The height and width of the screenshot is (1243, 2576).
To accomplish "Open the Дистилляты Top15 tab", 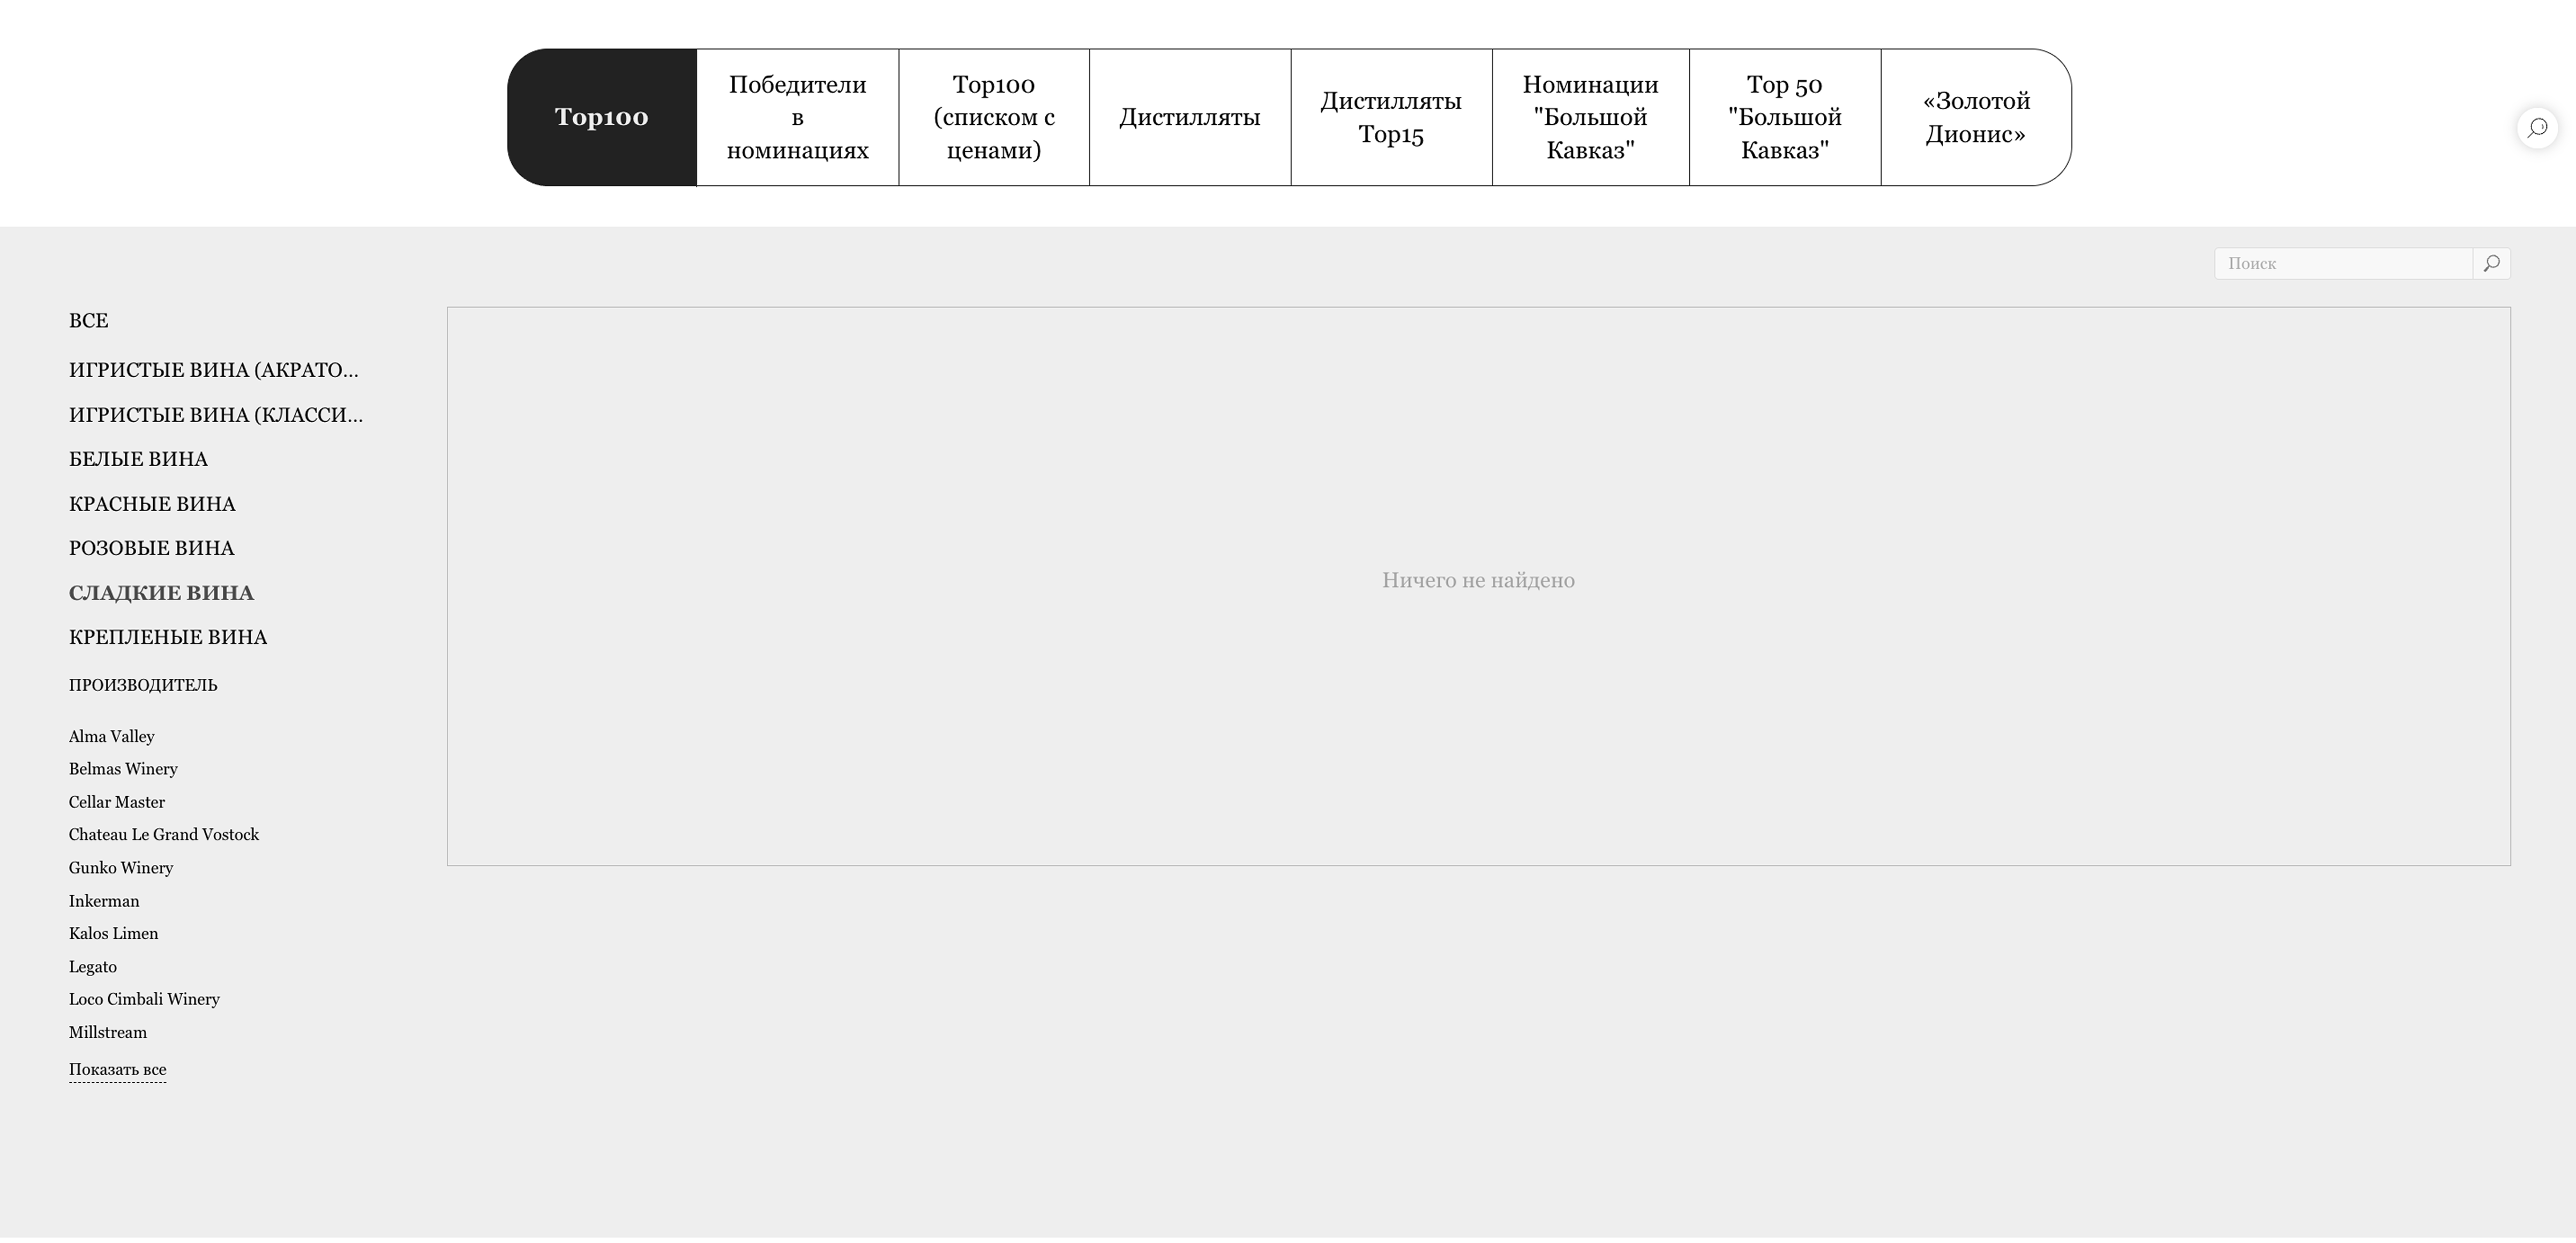I will [x=1390, y=117].
